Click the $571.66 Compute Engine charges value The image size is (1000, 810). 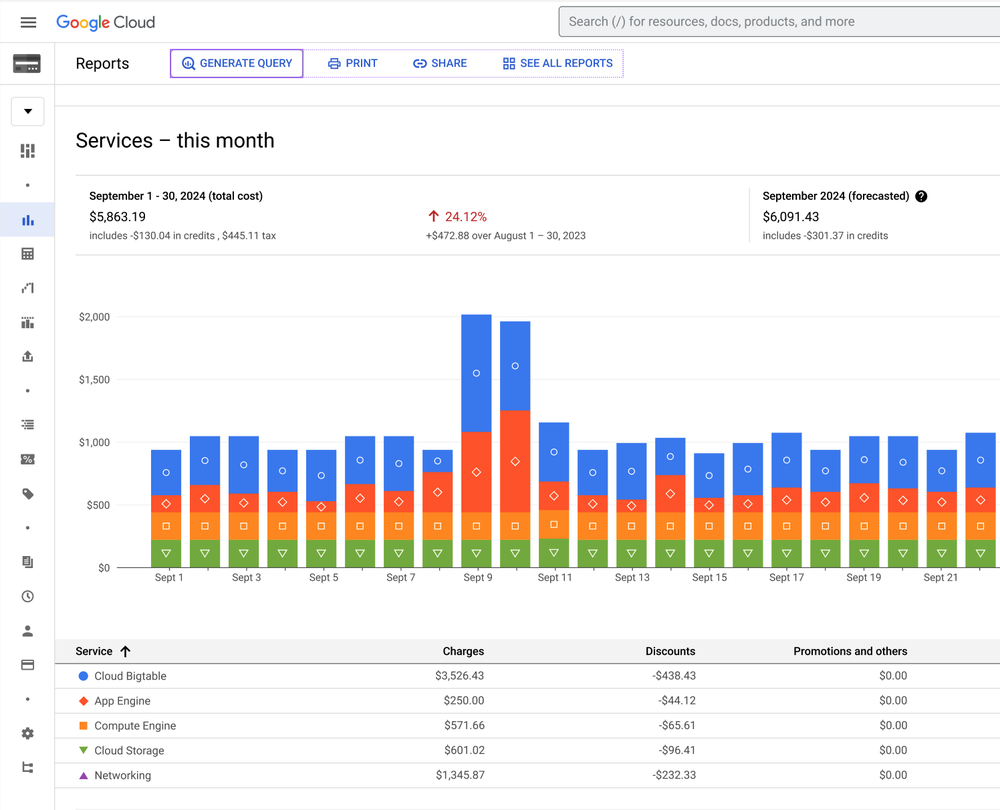coord(464,725)
